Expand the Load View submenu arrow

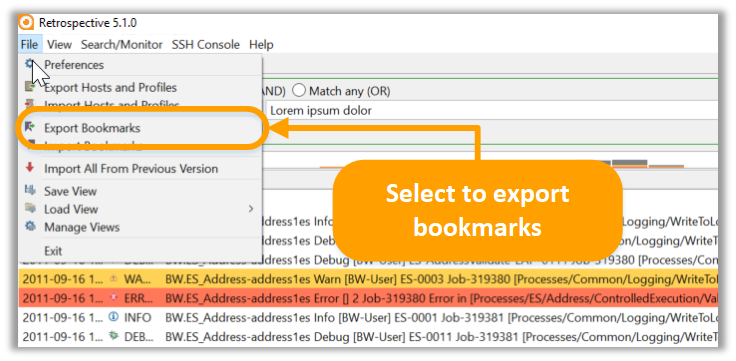coord(251,209)
